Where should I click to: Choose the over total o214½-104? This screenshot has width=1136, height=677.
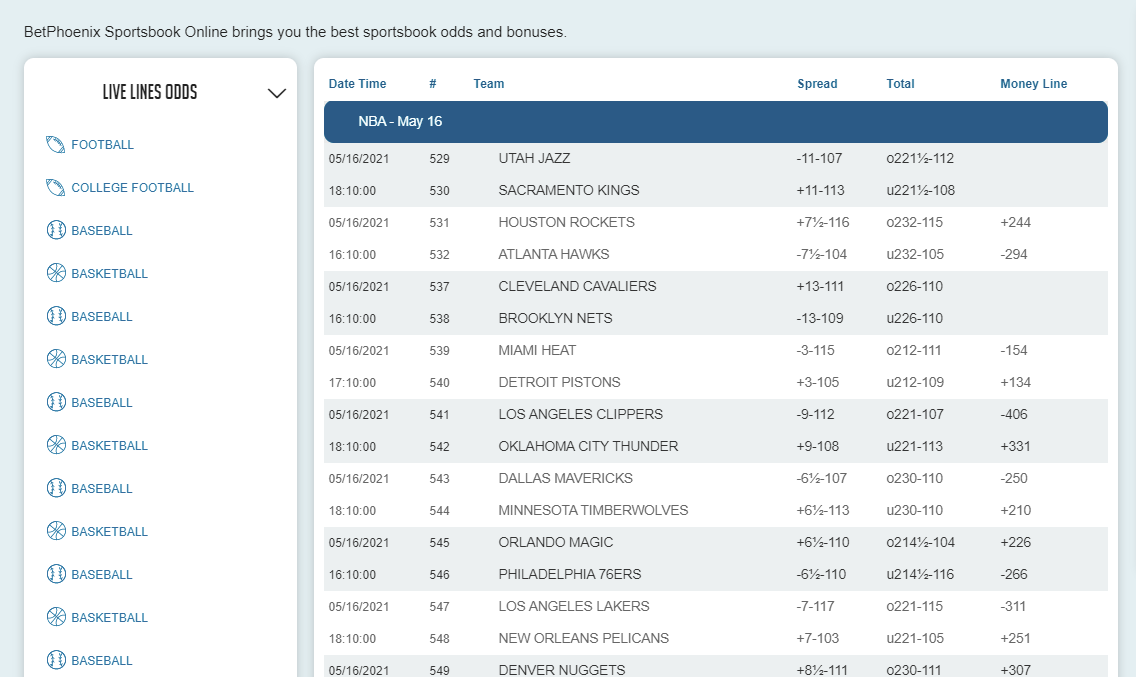coord(921,542)
